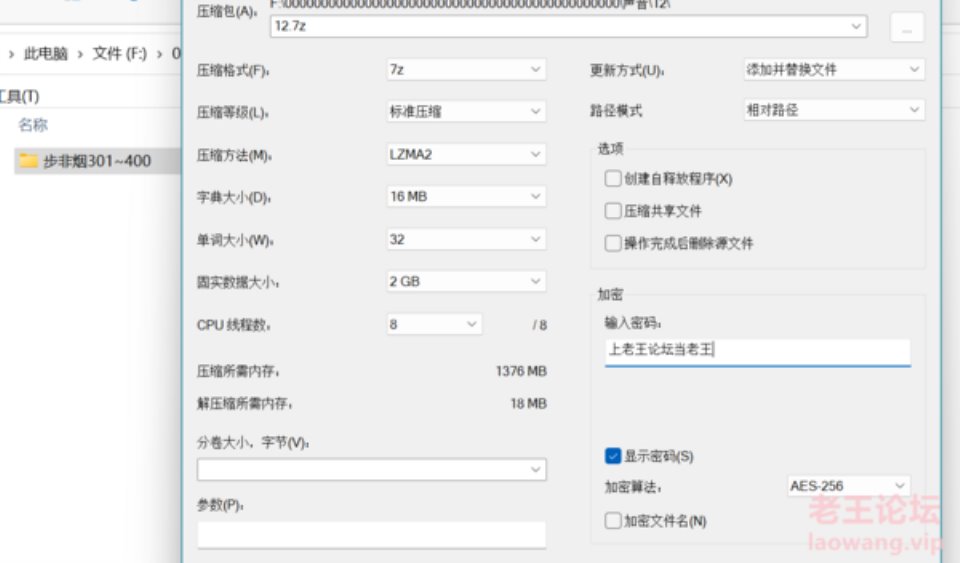Open the LZMA2 compression method dropdown
This screenshot has width=960, height=563.
pos(466,154)
